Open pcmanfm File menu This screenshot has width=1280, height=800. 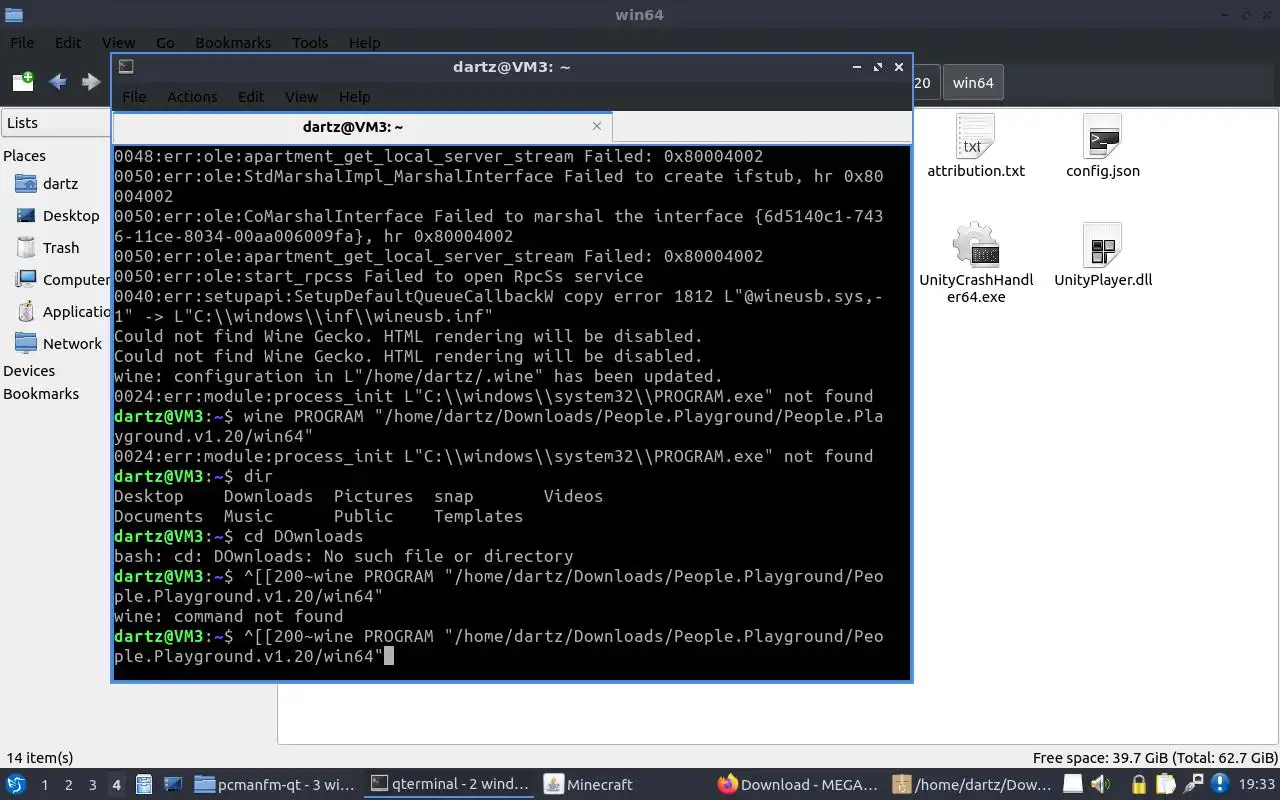[x=22, y=43]
